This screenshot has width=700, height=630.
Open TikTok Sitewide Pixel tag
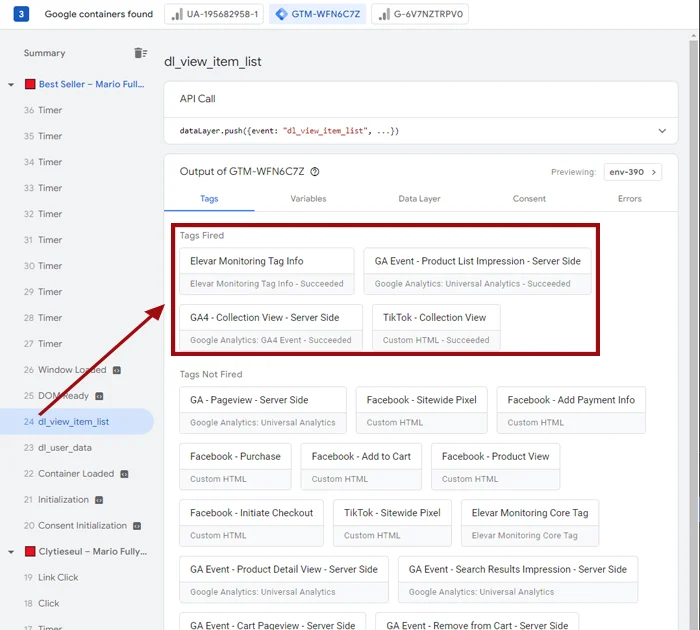[x=392, y=523]
